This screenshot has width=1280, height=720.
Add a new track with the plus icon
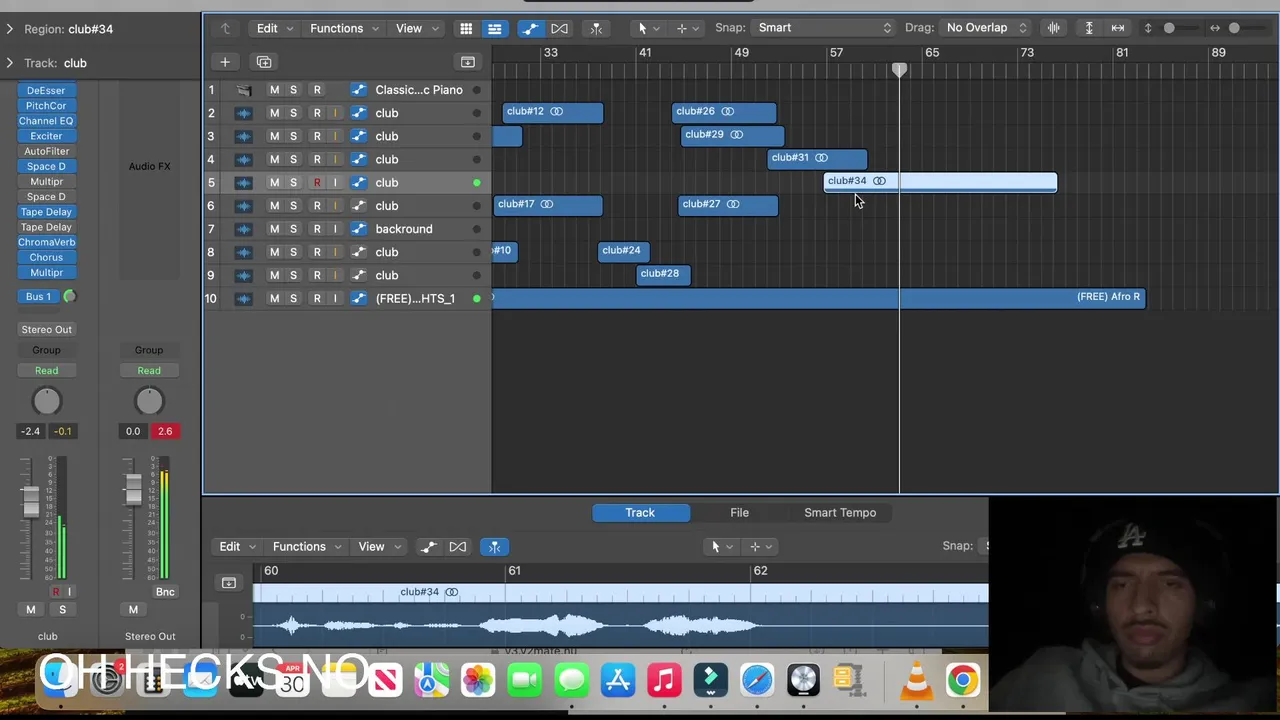[x=225, y=62]
